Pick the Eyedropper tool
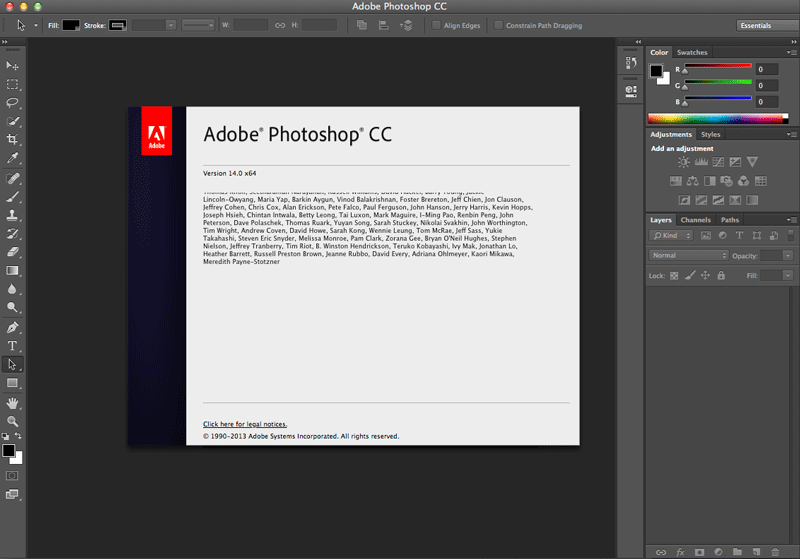The width and height of the screenshot is (800, 559). point(12,158)
